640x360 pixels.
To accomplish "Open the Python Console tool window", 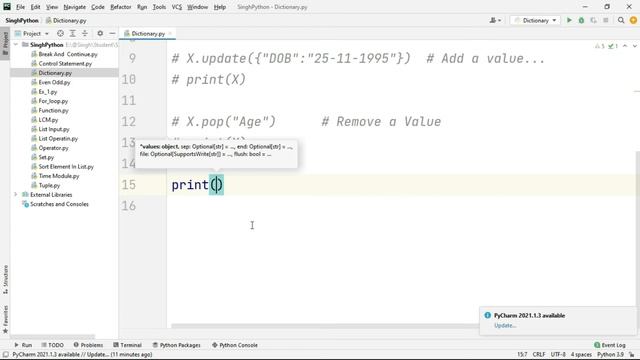I will coord(235,345).
